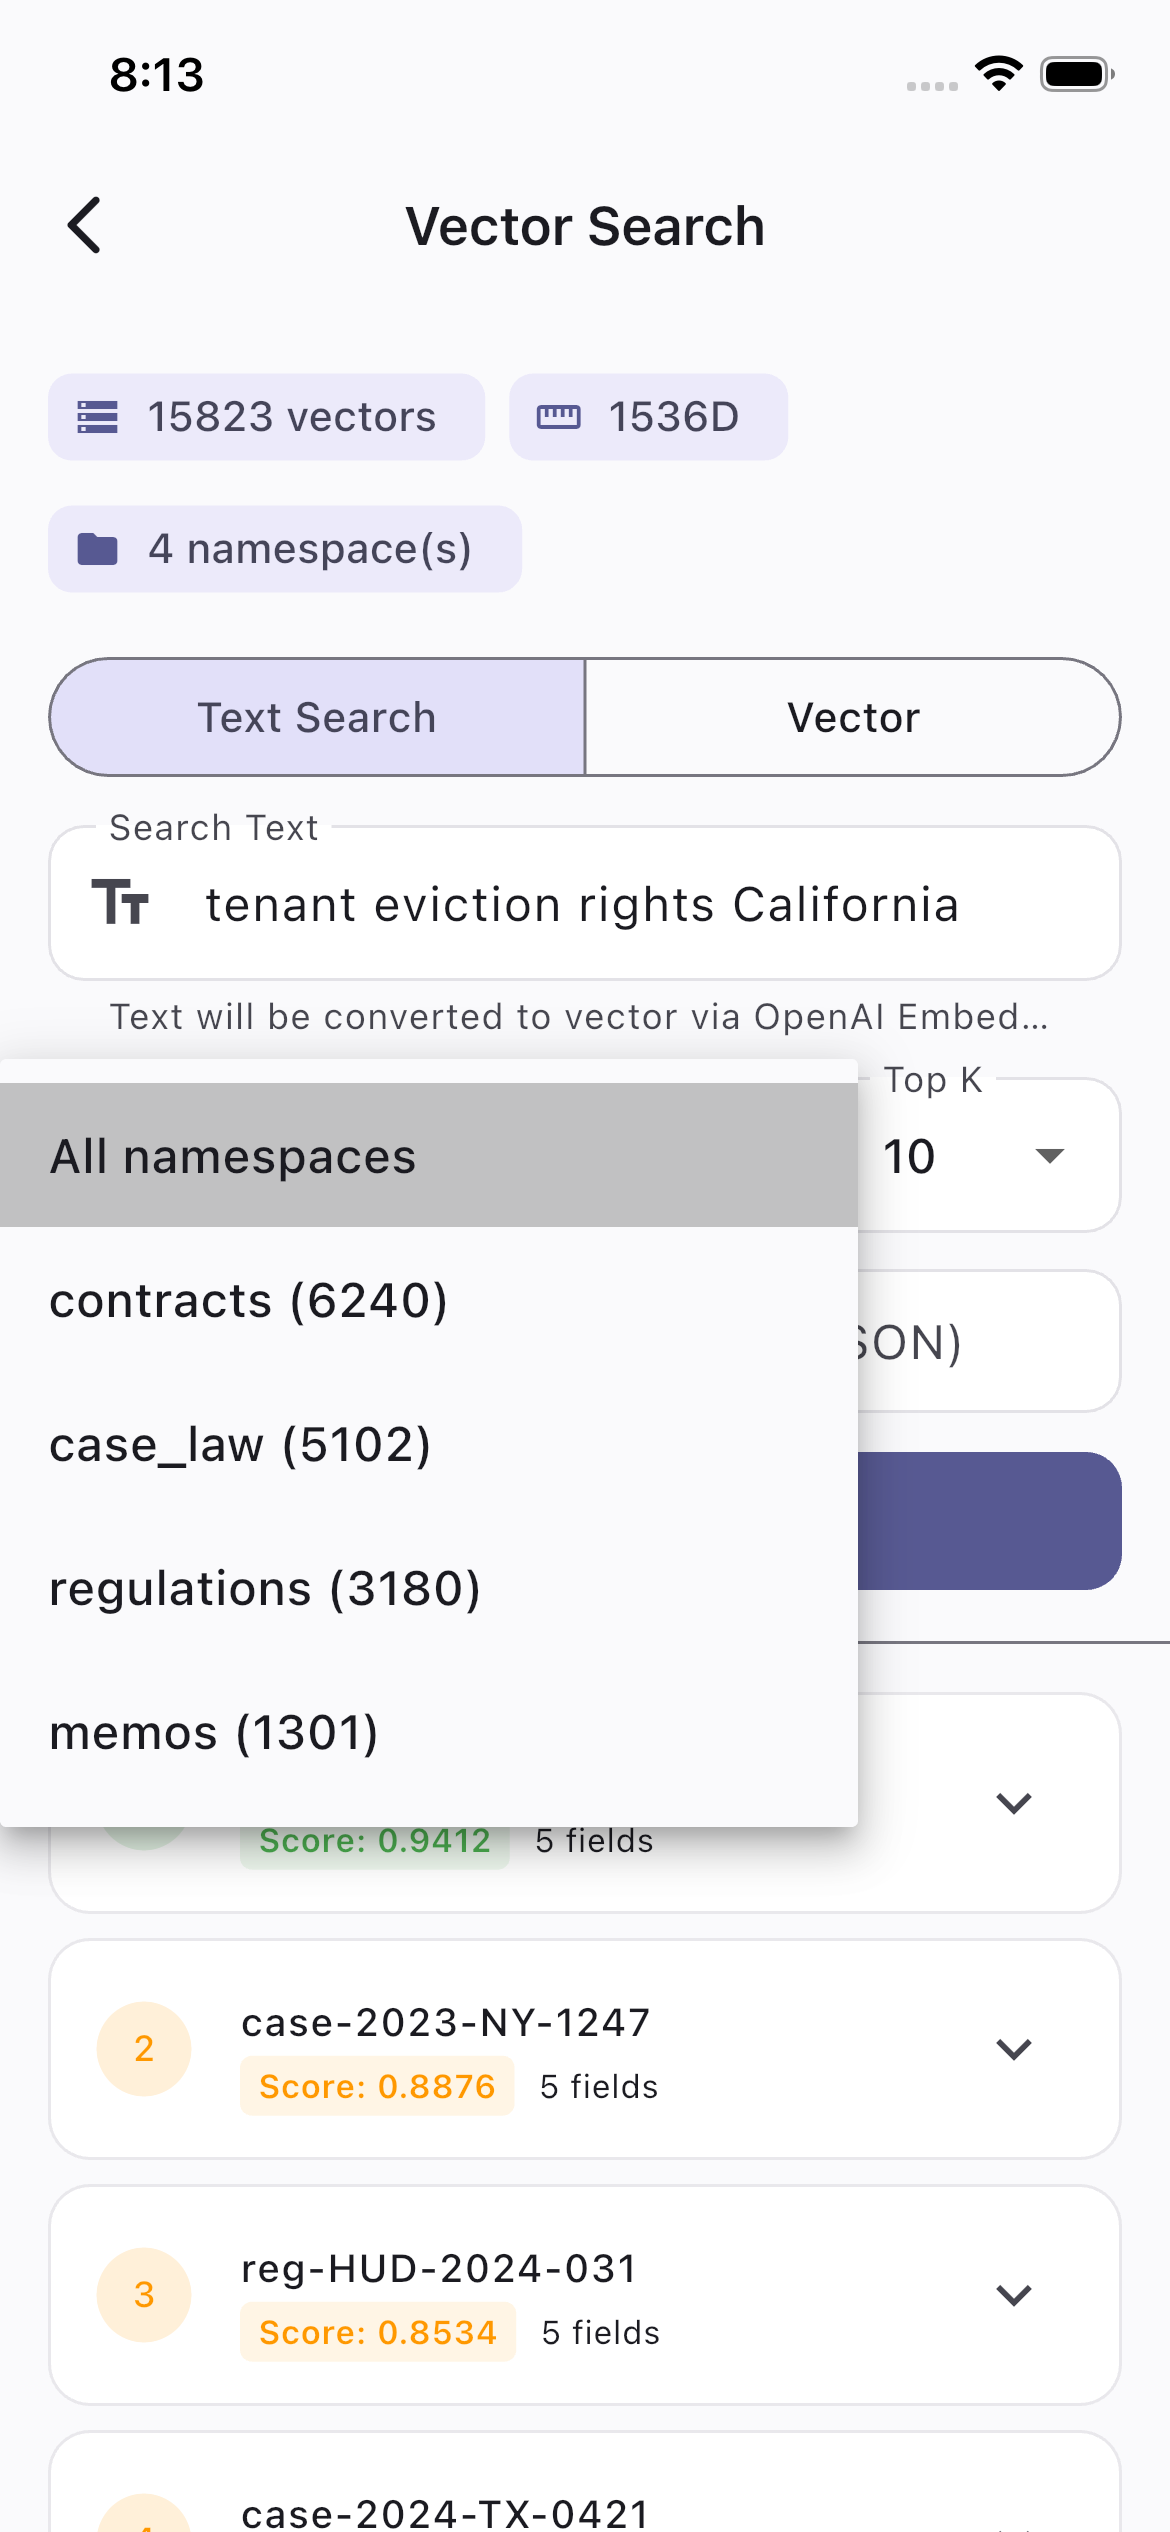Switch to Vector search mode
This screenshot has height=2532, width=1170.
click(x=853, y=717)
